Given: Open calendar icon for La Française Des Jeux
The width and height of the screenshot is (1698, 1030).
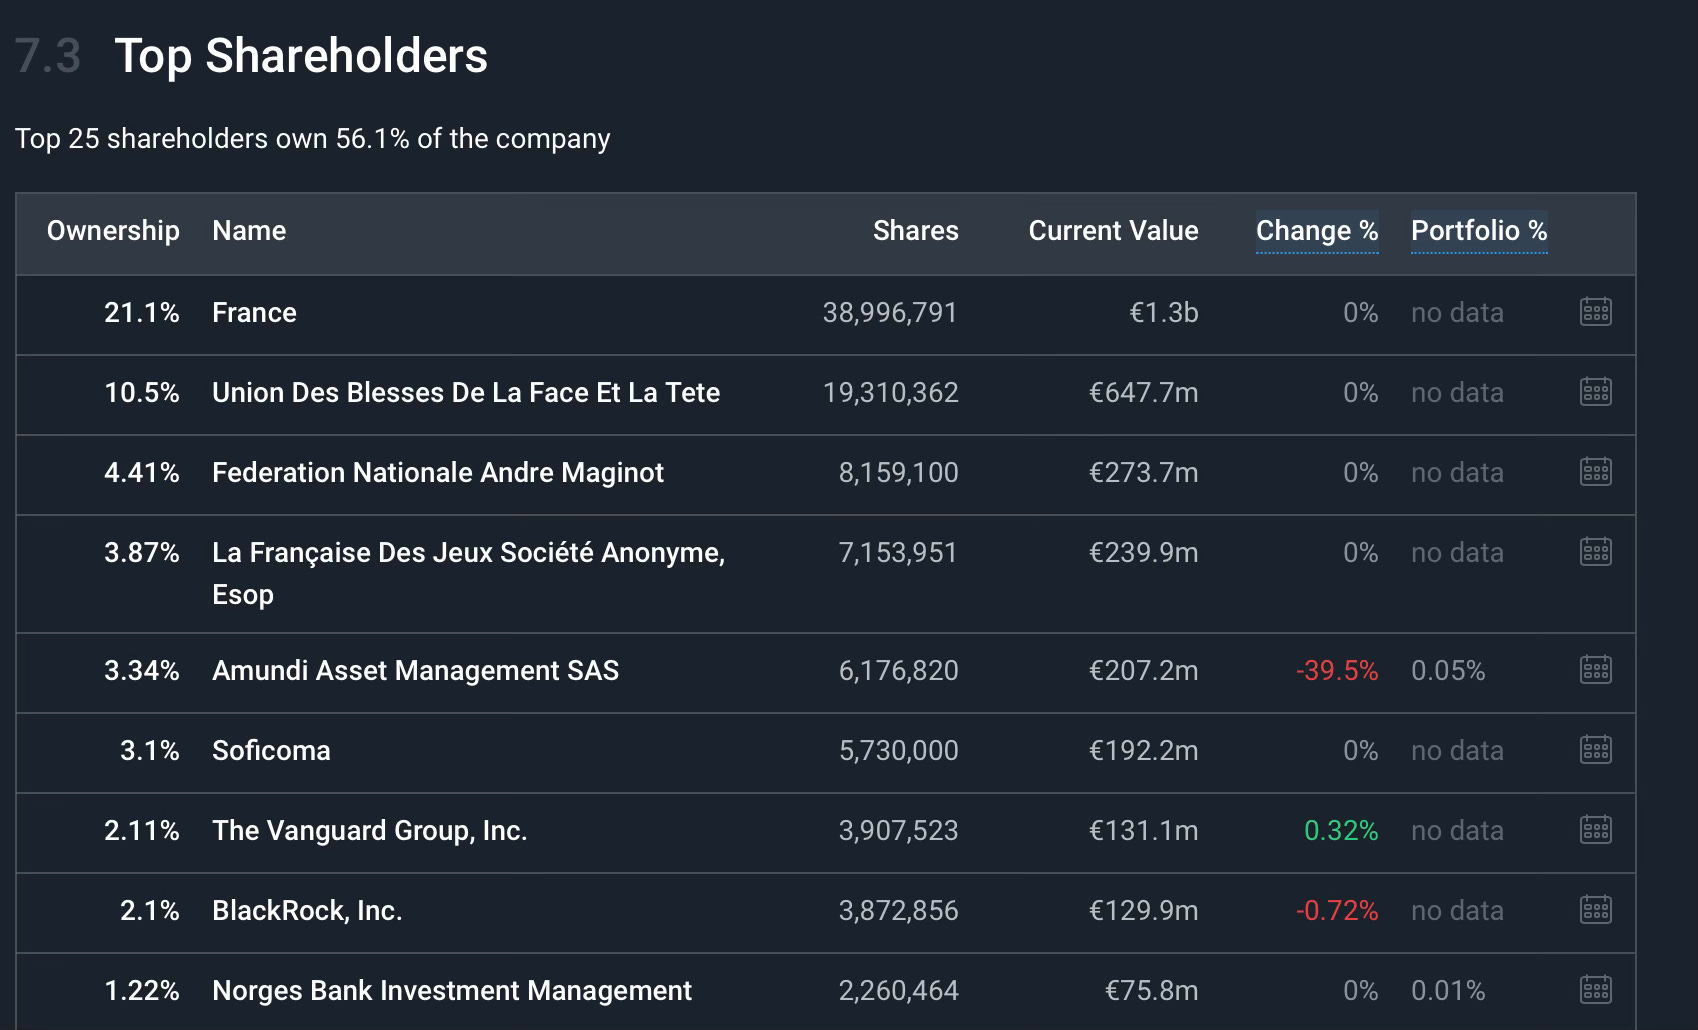Looking at the screenshot, I should coord(1595,552).
